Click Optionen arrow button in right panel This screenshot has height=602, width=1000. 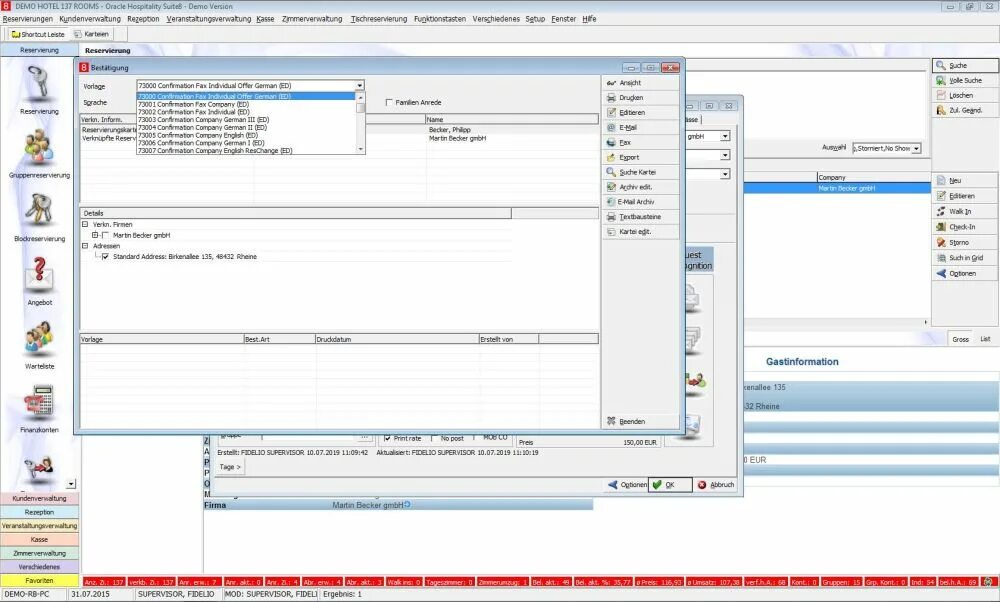point(965,273)
